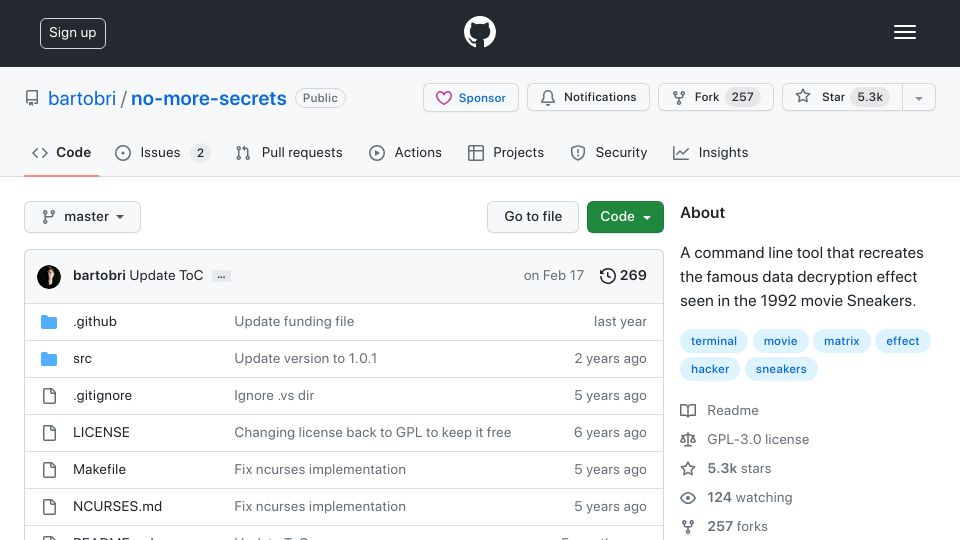Click the forks icon in About sidebar

pyautogui.click(x=688, y=527)
